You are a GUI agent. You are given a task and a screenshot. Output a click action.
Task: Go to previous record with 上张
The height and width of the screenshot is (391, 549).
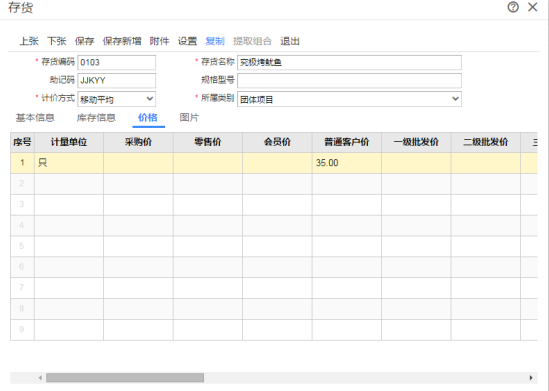click(x=29, y=41)
